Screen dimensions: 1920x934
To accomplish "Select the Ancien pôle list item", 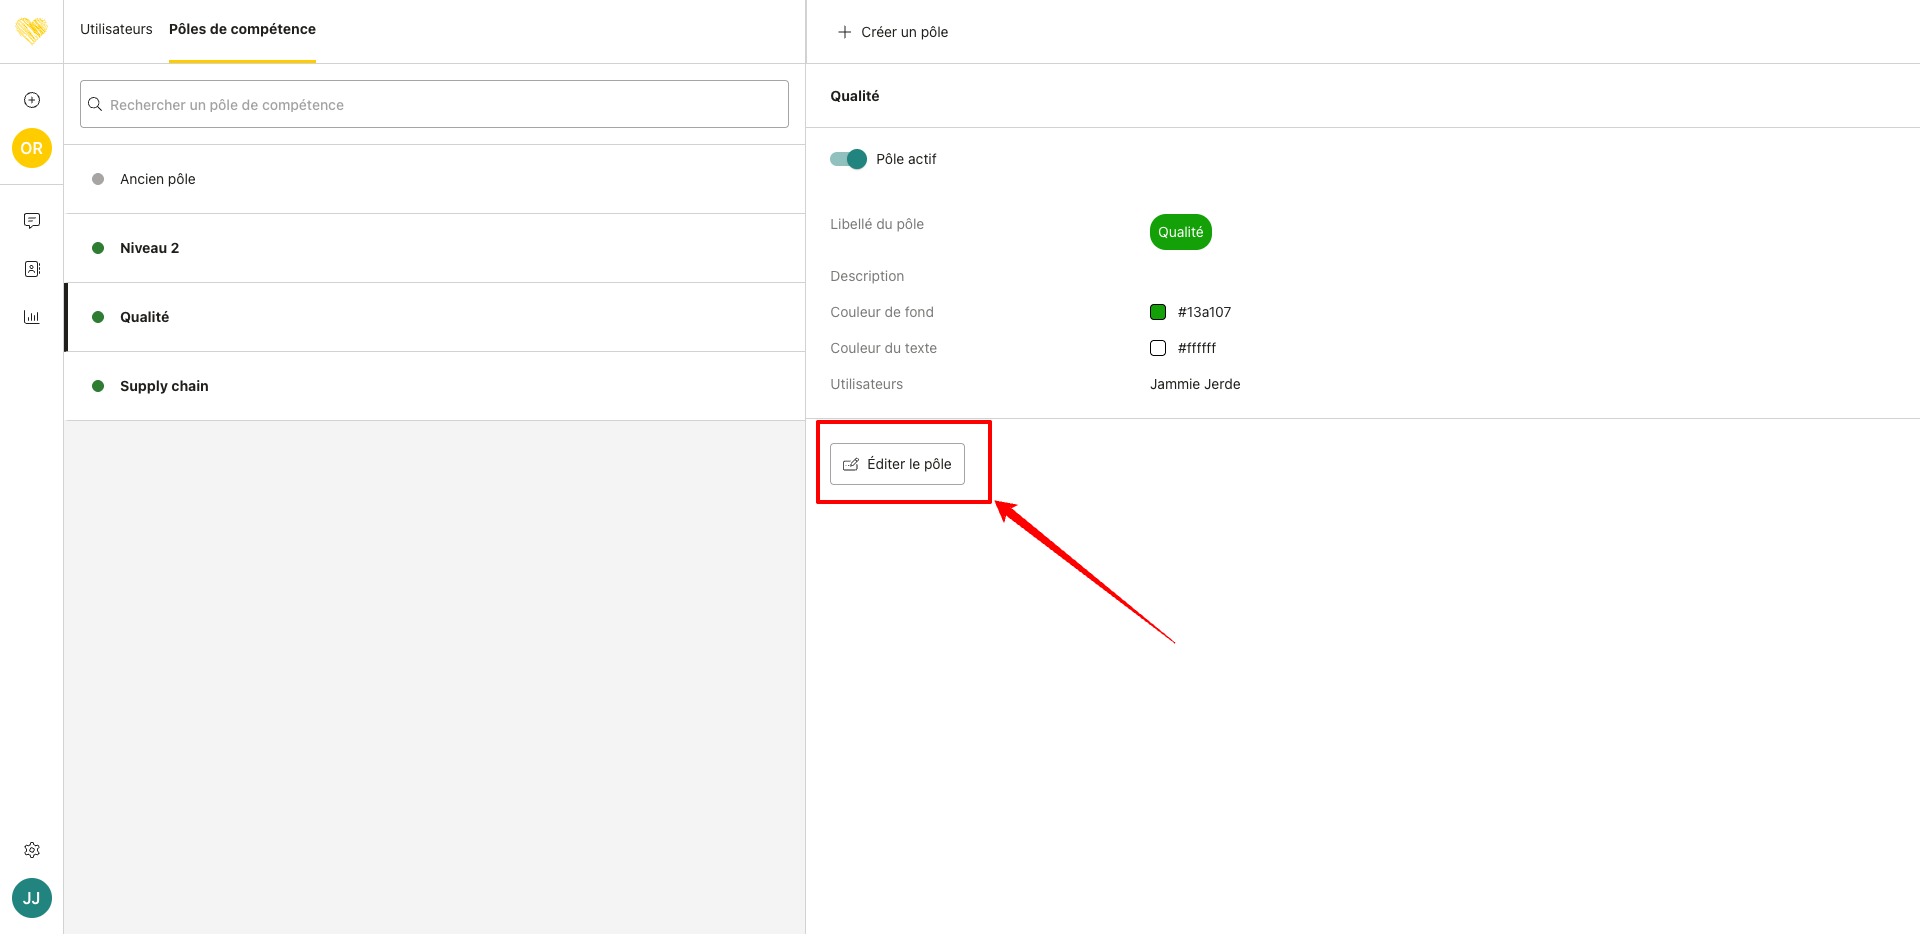I will [158, 179].
